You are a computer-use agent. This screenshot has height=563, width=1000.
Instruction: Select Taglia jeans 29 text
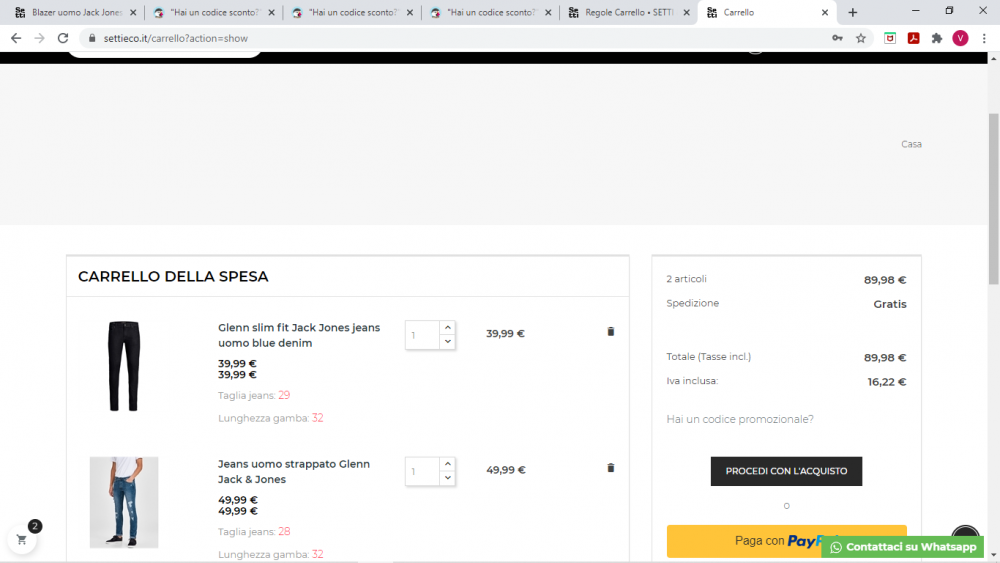254,395
